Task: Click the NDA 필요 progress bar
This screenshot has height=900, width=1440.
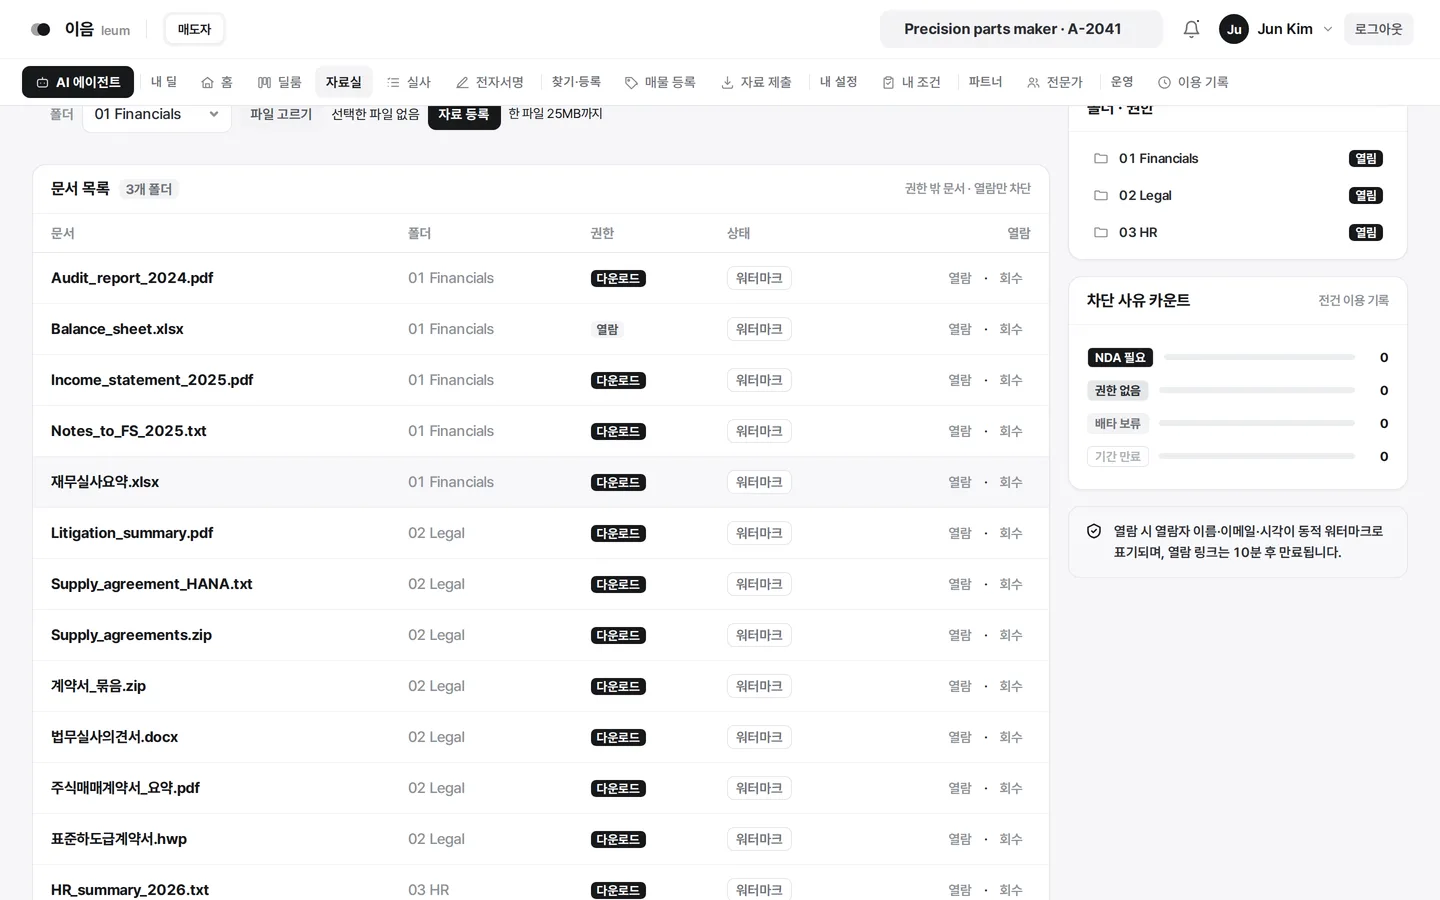Action: click(x=1259, y=357)
